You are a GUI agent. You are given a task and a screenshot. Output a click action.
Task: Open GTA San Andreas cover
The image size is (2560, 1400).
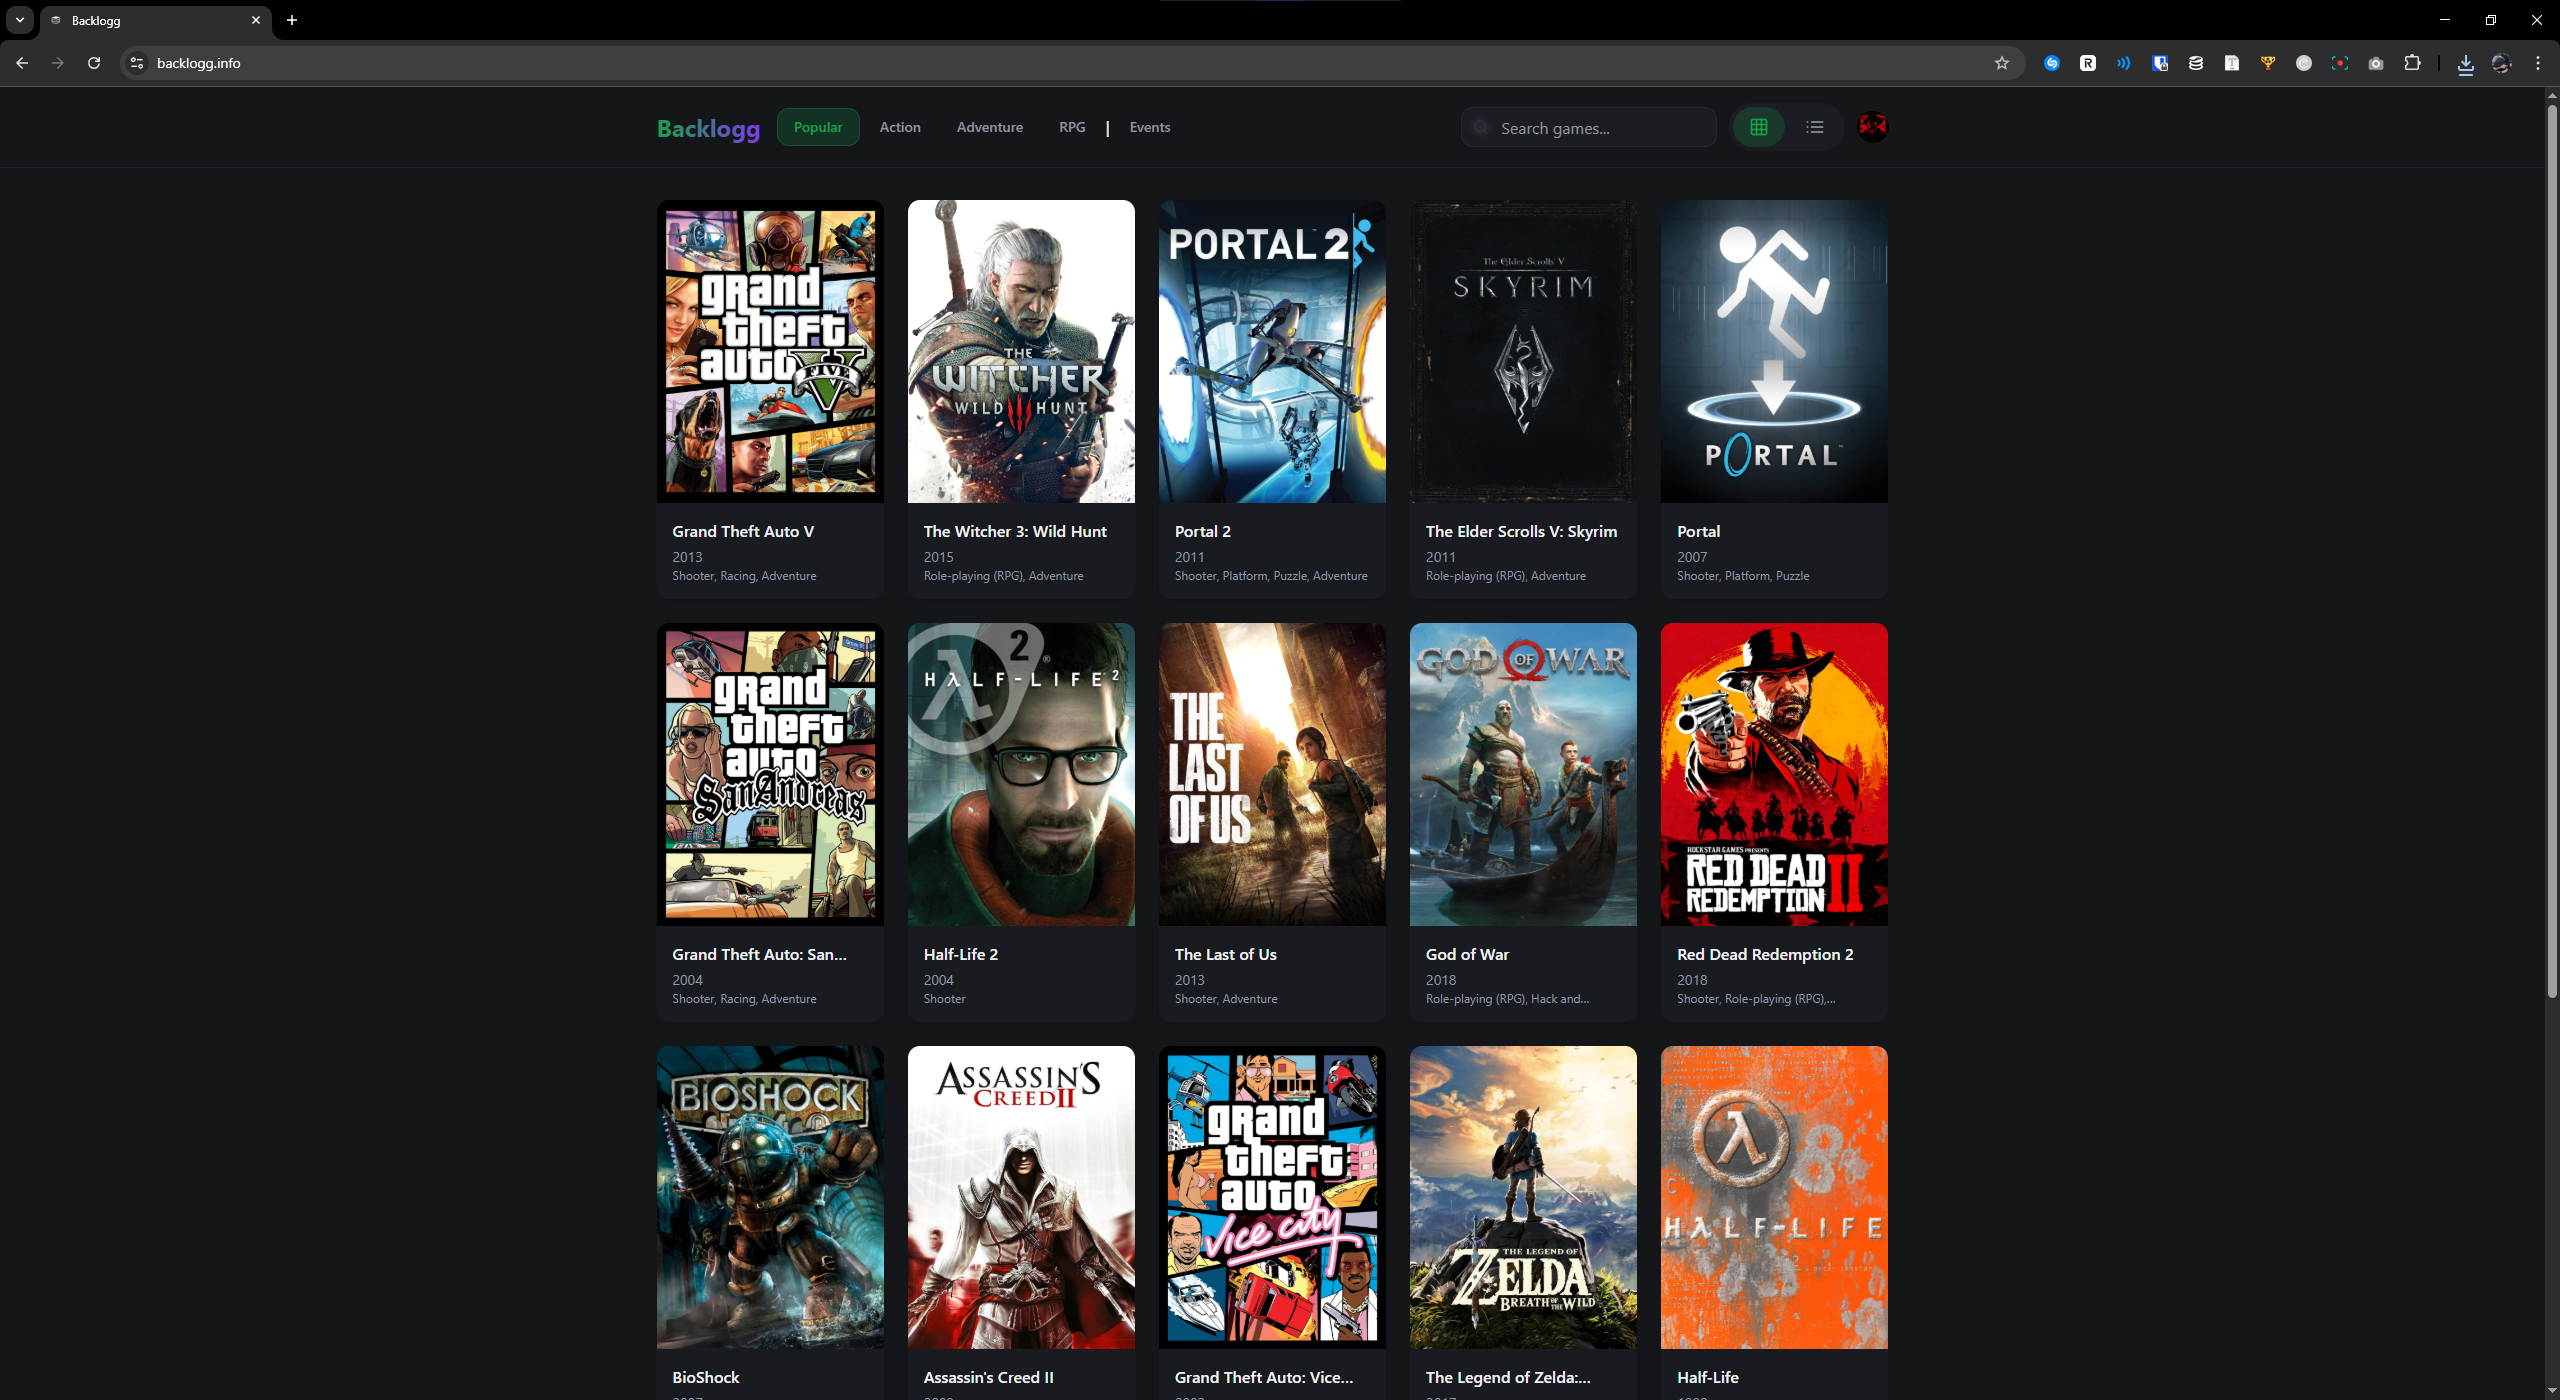coord(770,774)
